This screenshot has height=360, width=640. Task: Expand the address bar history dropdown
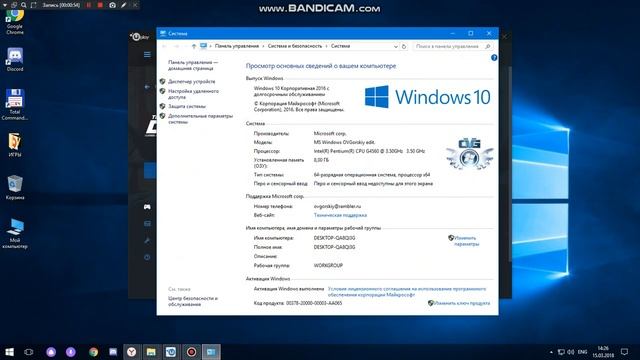(396, 47)
